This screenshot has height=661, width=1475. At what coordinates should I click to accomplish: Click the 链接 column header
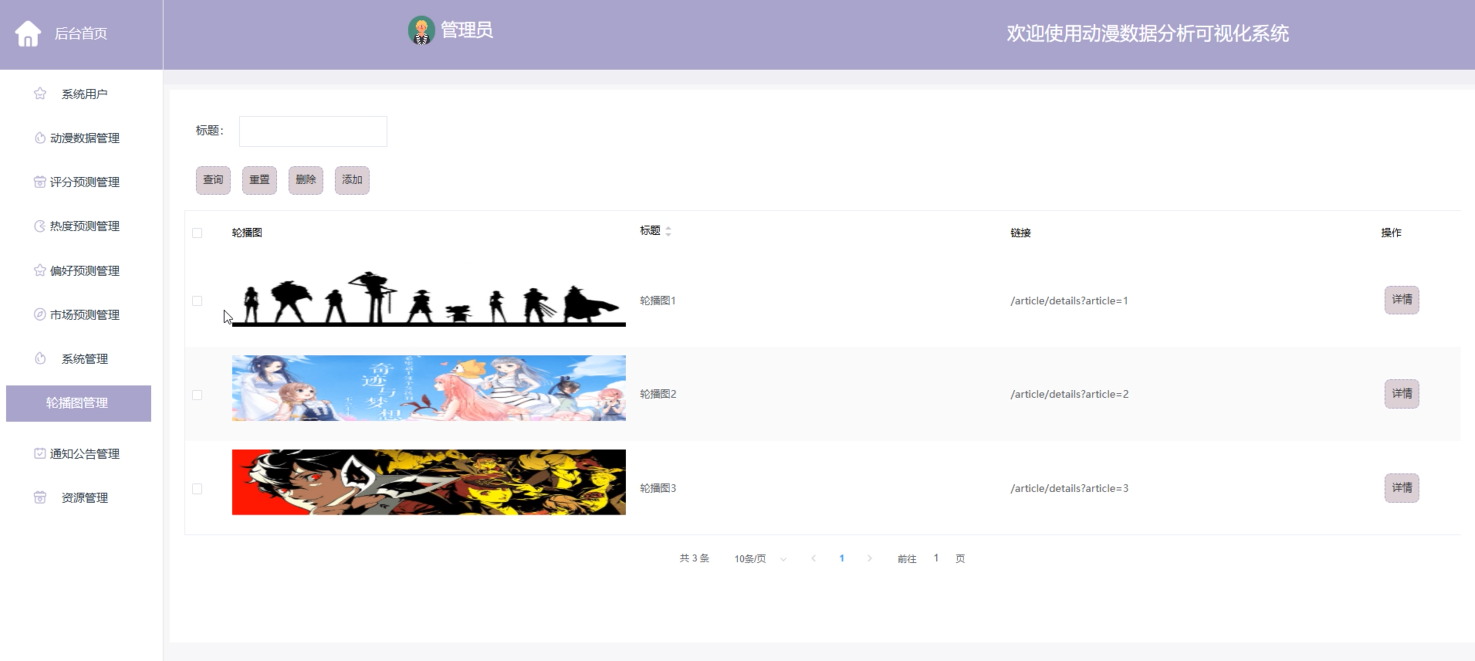(x=1020, y=233)
